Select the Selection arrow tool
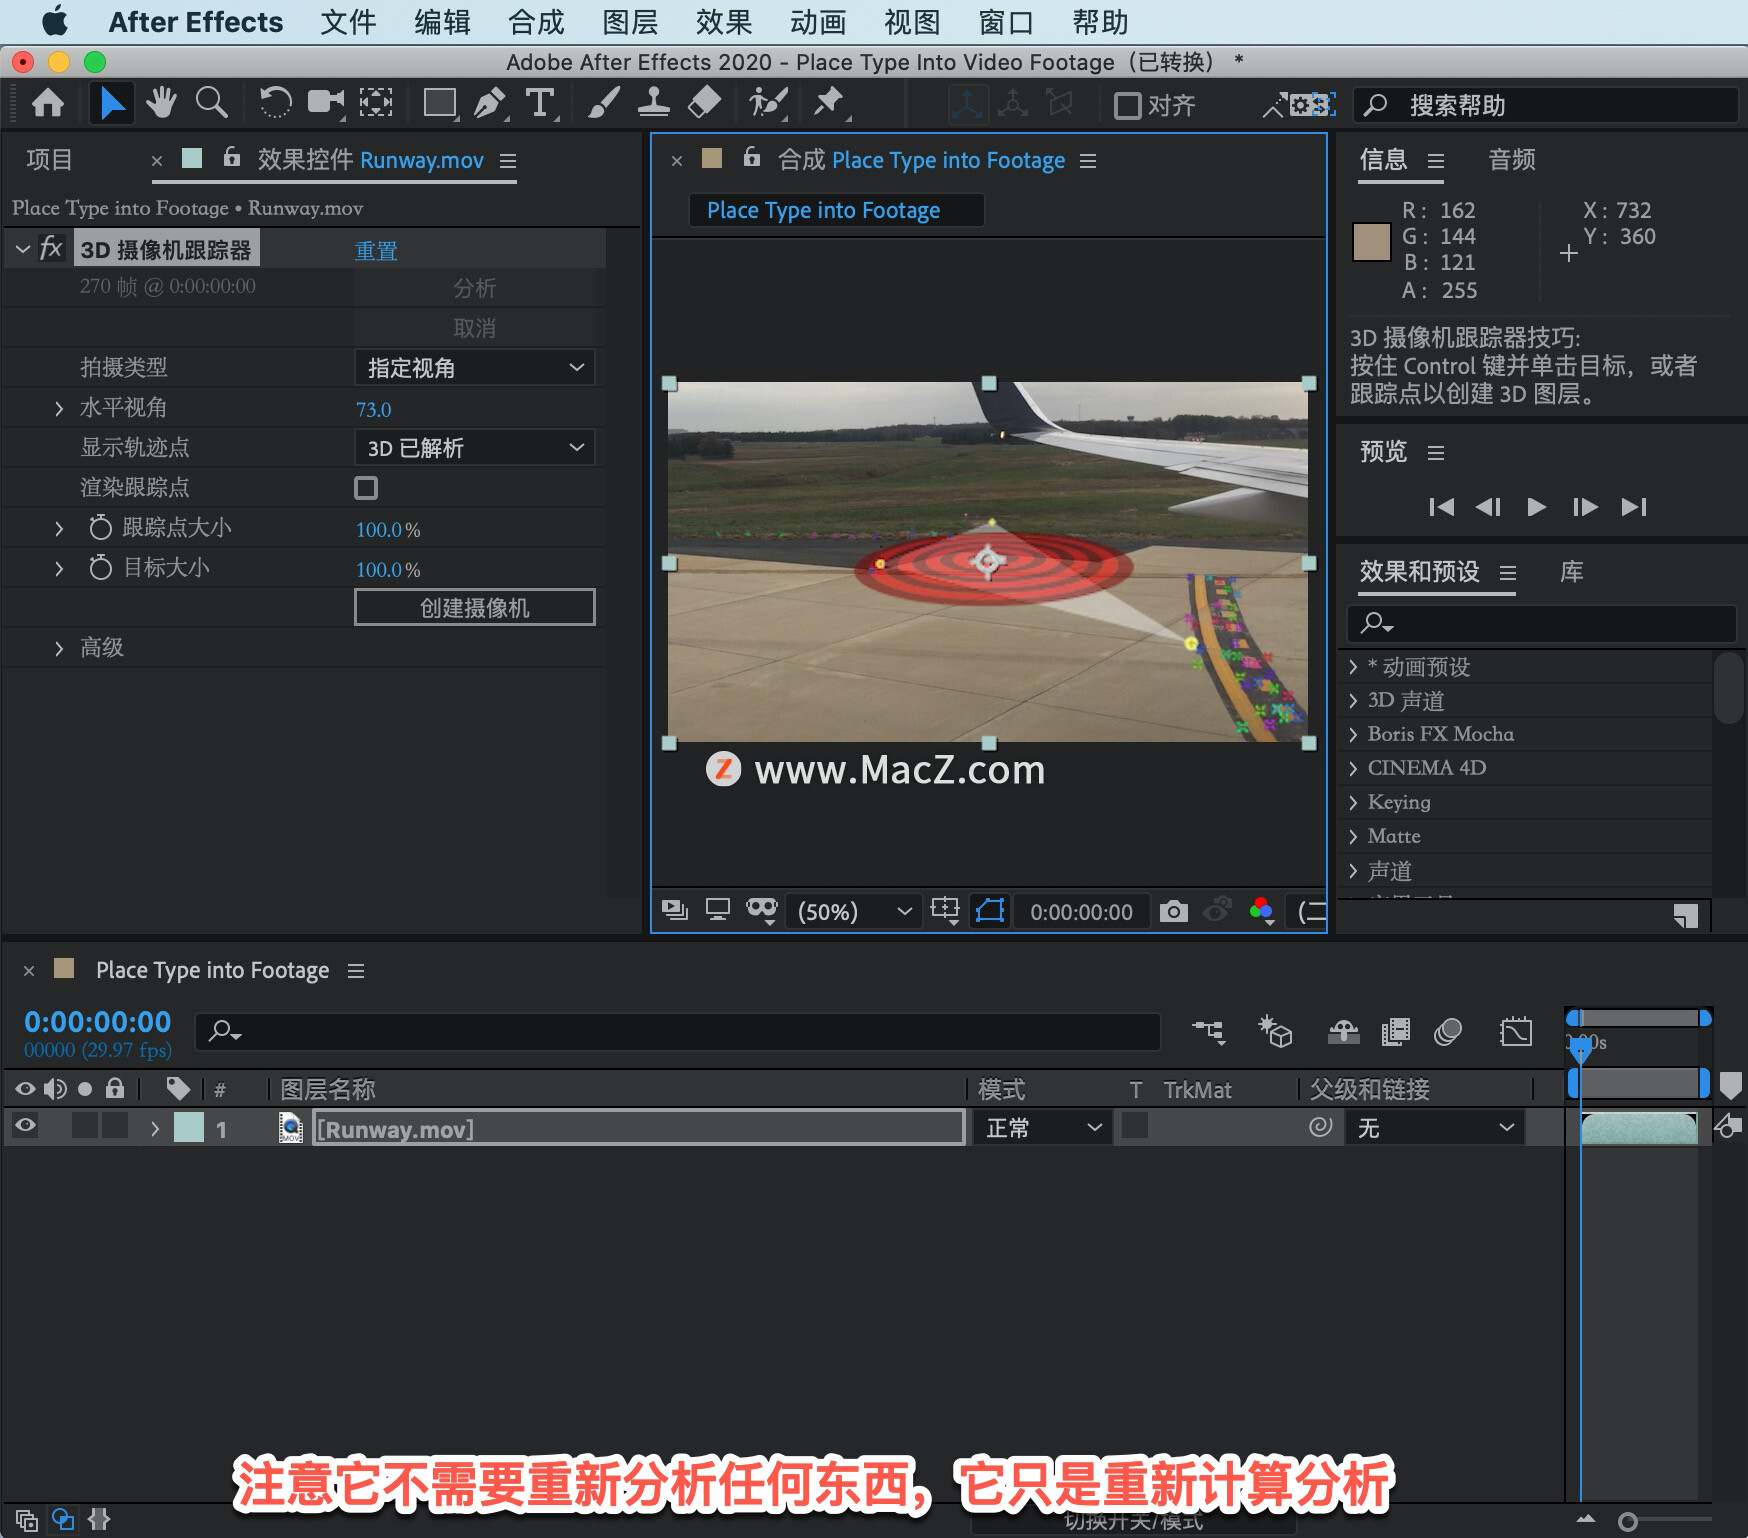Screen dimensions: 1748x1538 112,104
